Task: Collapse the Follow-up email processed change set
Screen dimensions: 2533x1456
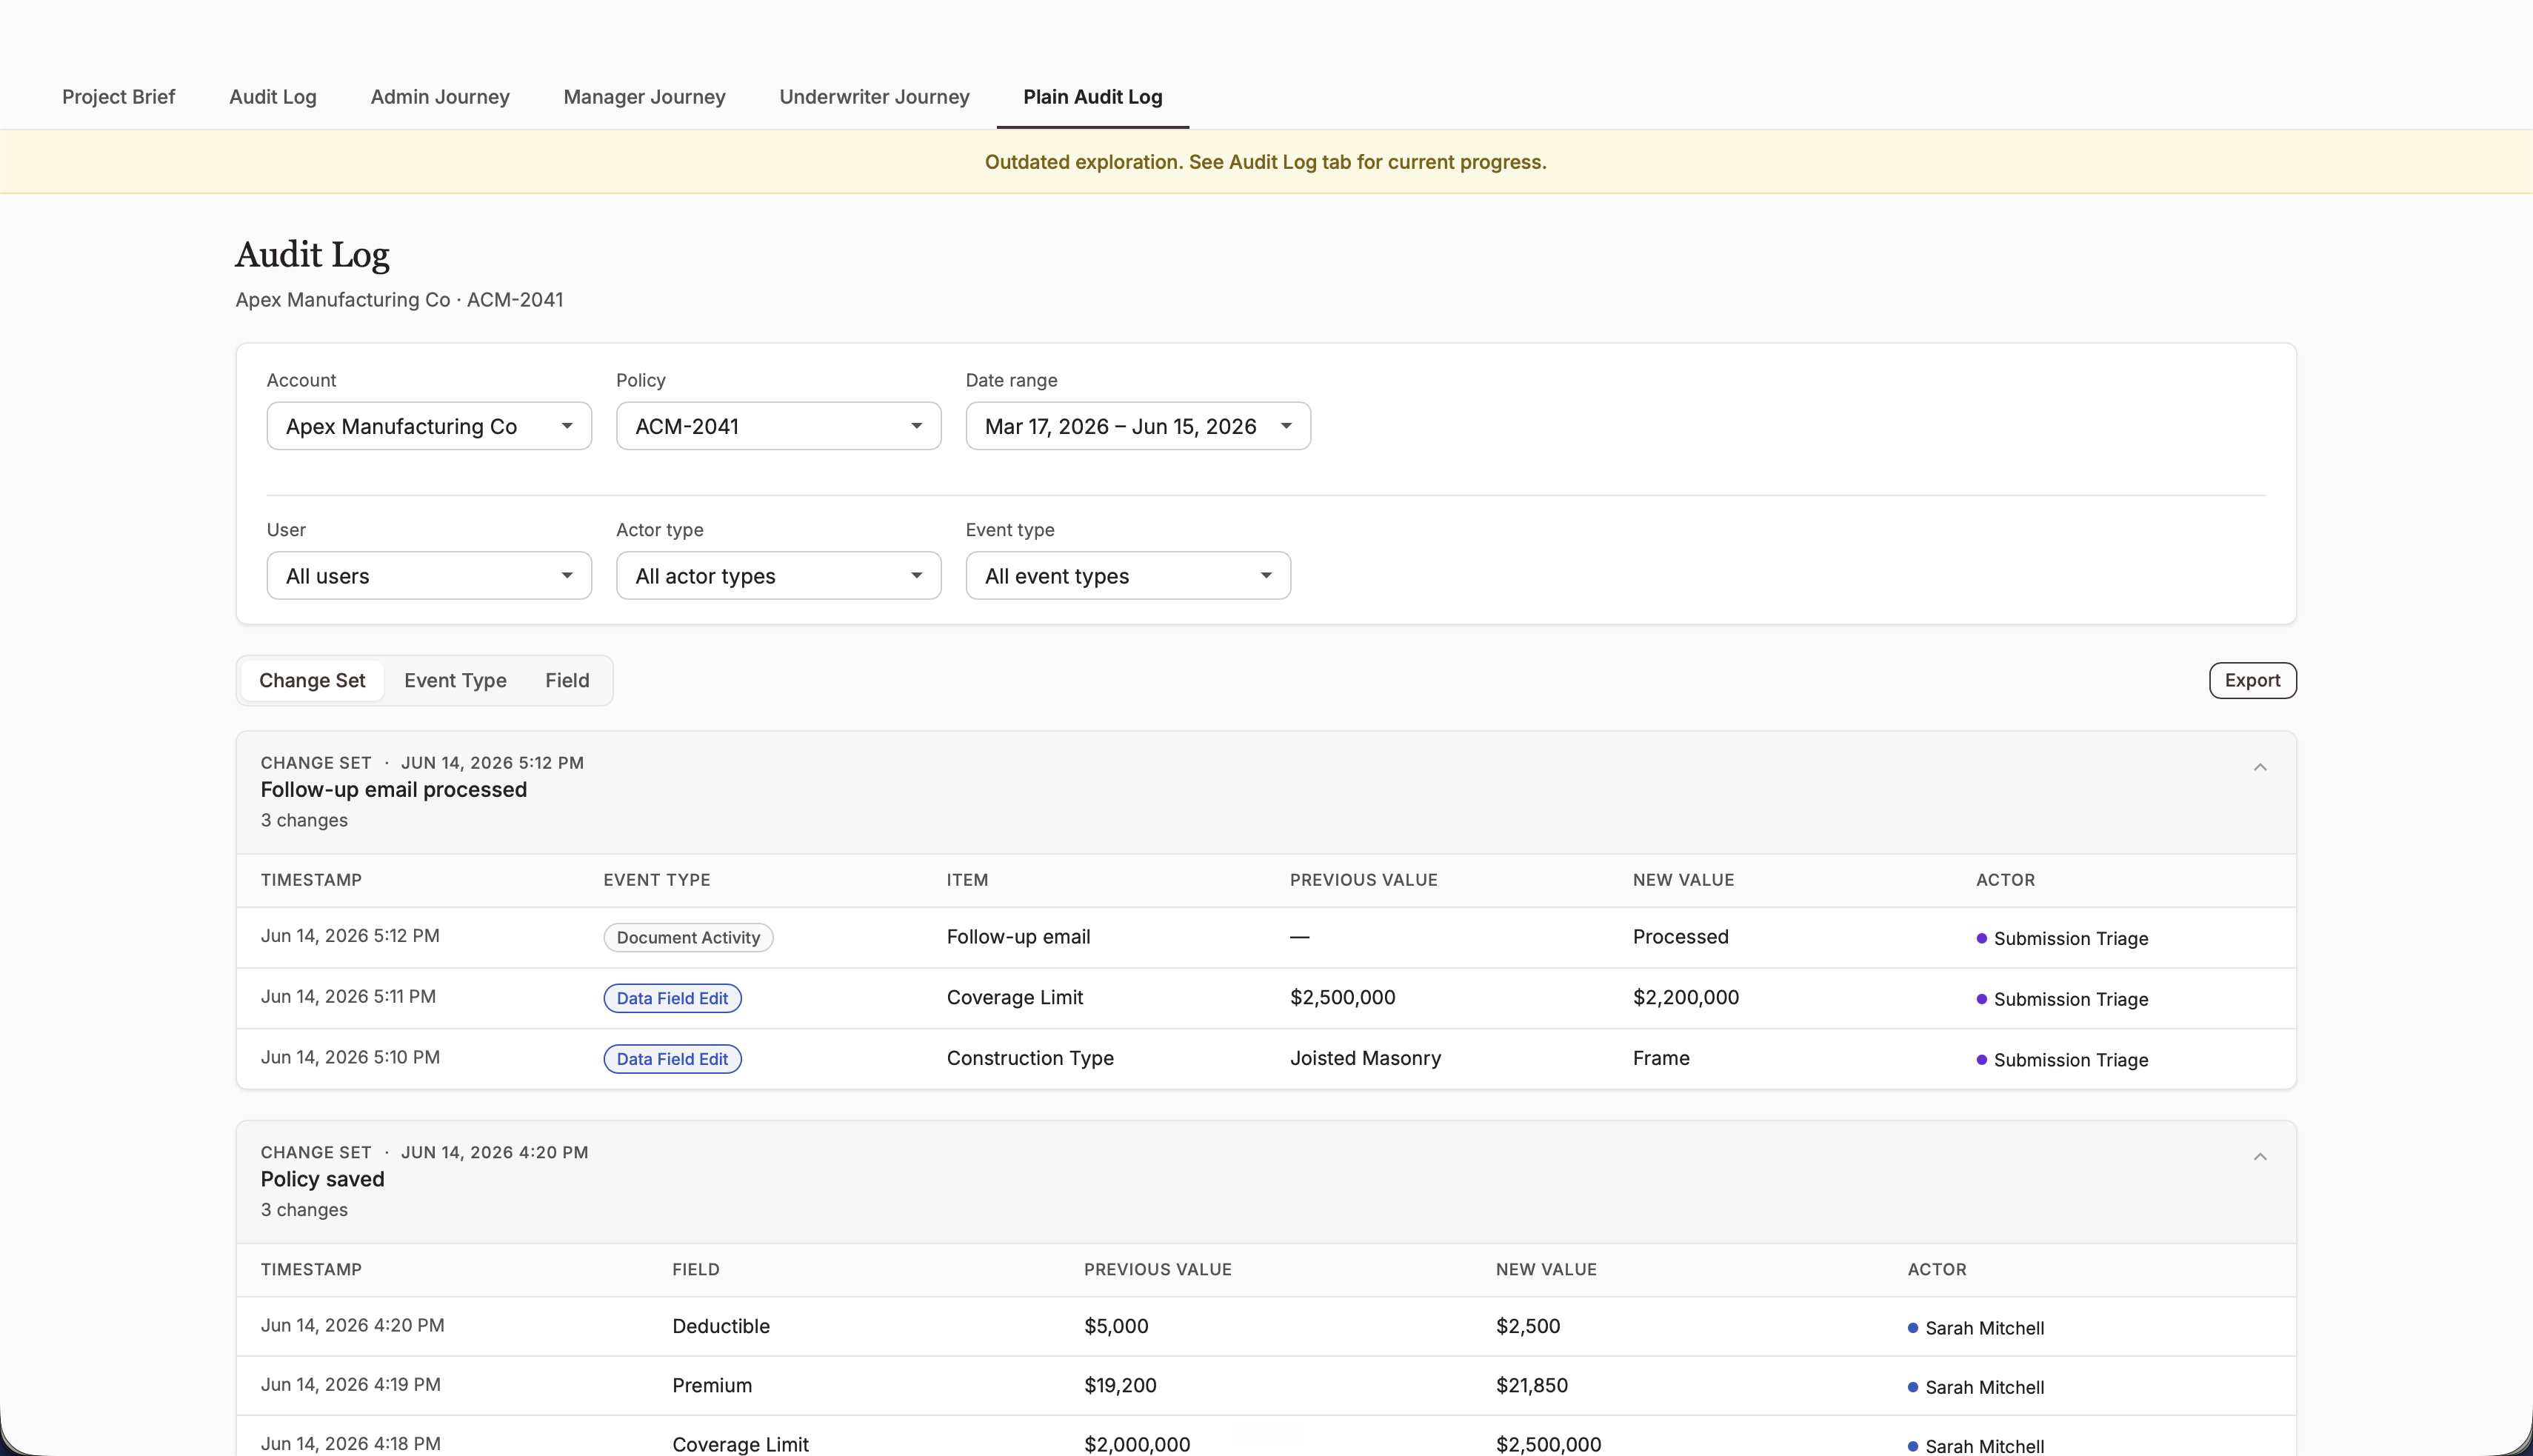Action: 2260,767
